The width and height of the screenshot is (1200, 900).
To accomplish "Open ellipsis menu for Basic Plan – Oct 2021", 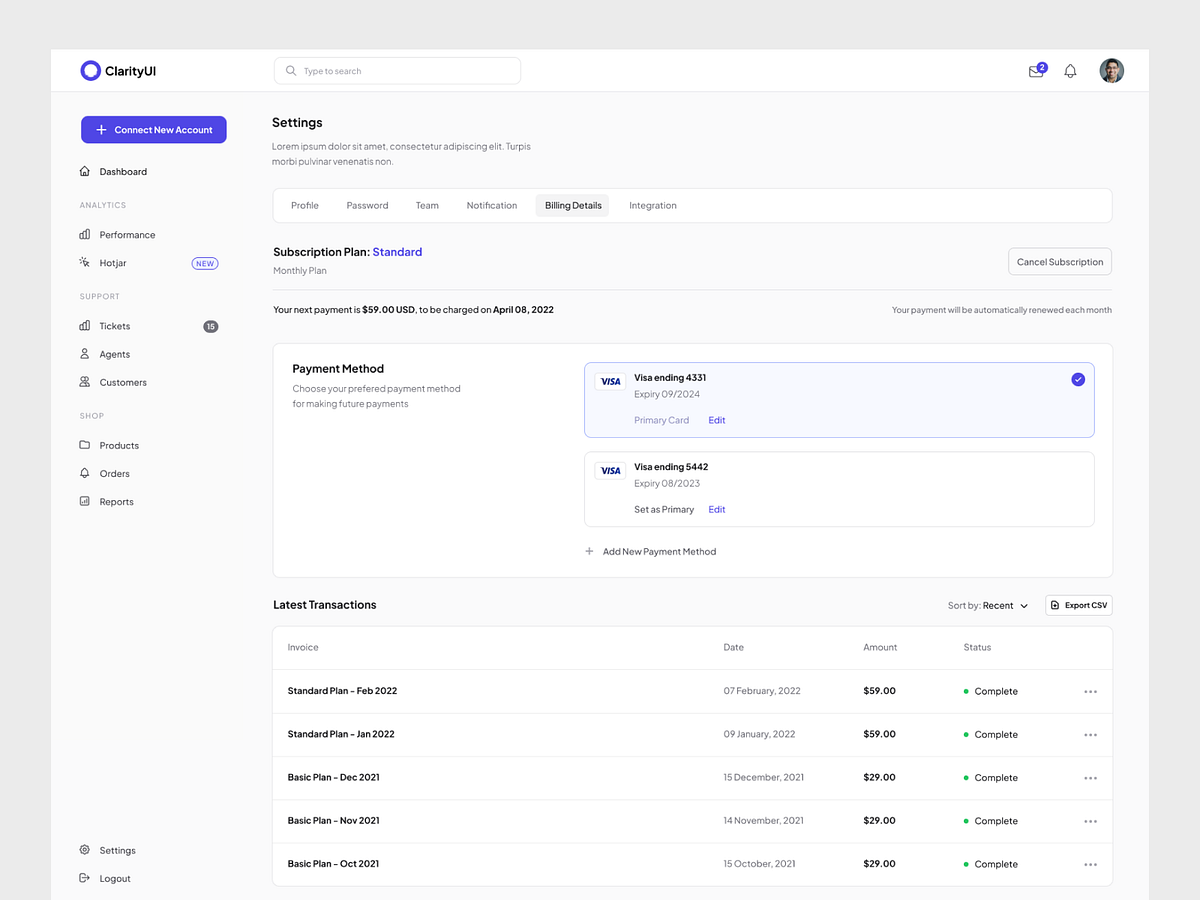I will (x=1090, y=863).
